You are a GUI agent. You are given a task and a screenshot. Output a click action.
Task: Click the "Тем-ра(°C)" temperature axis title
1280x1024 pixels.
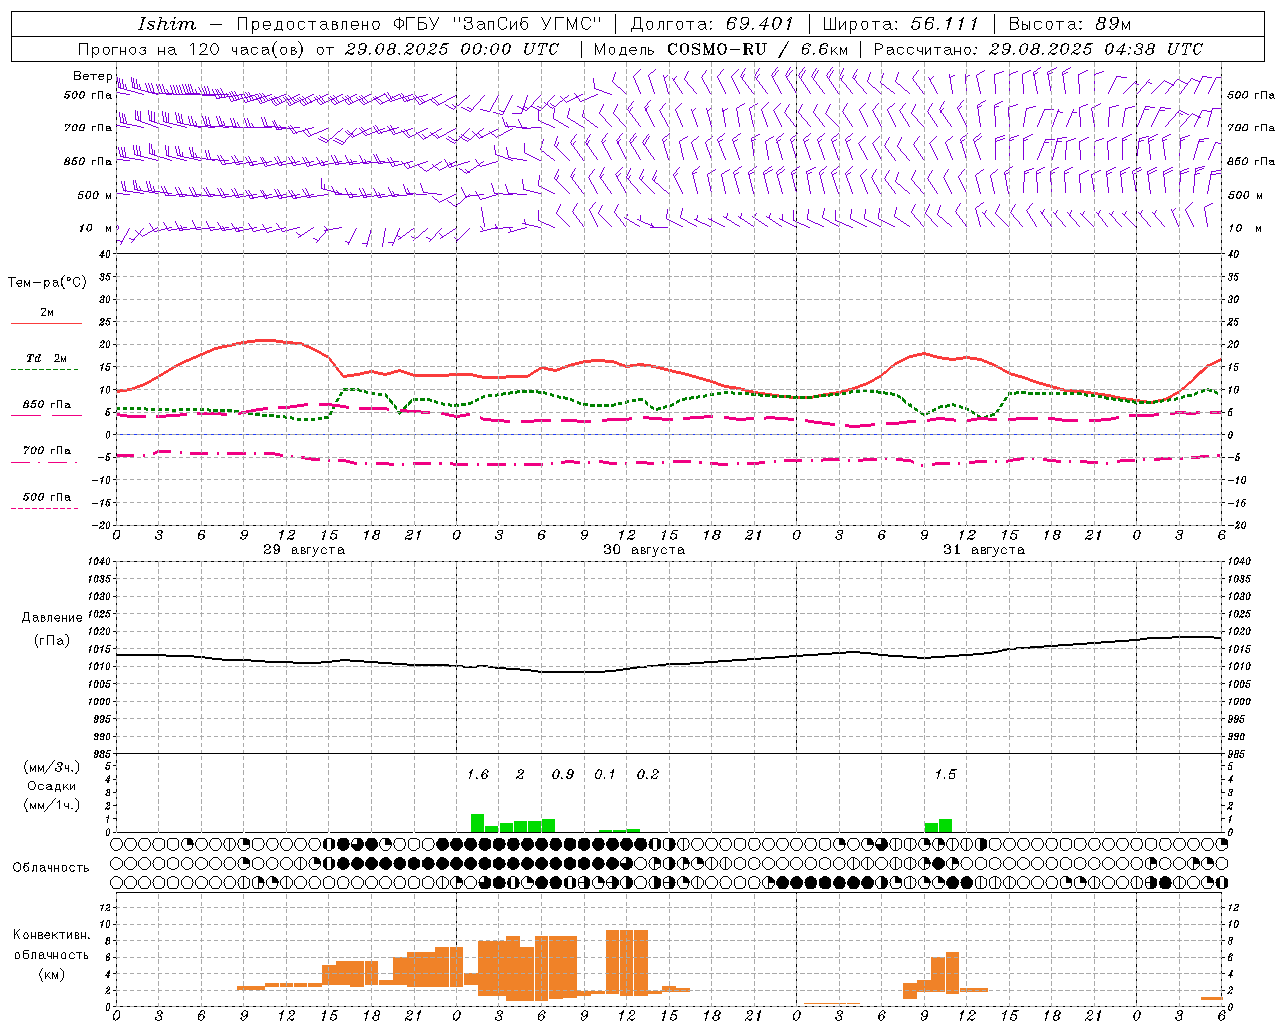pos(47,283)
